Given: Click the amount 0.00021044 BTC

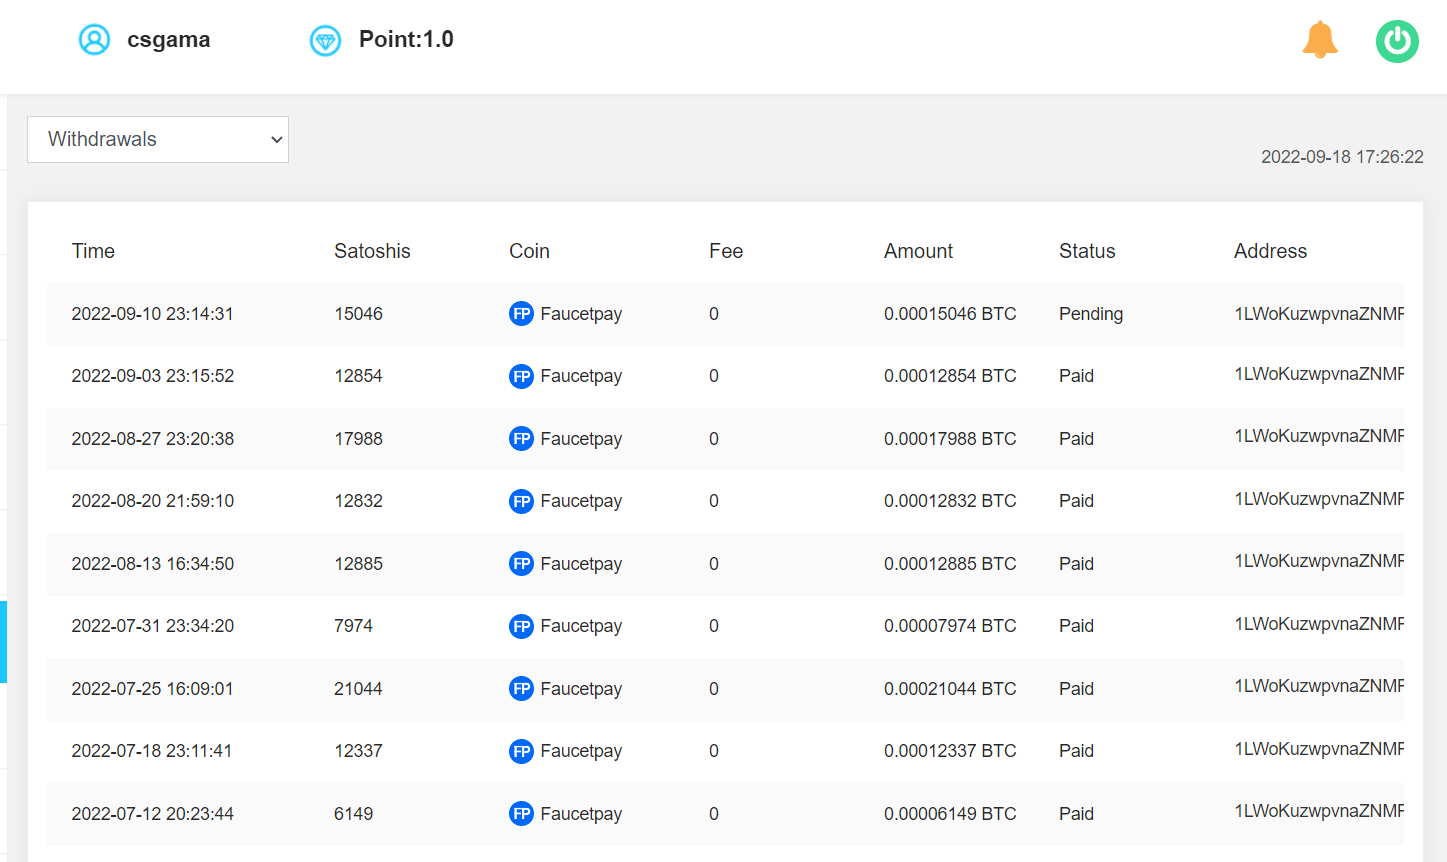Looking at the screenshot, I should (x=950, y=689).
